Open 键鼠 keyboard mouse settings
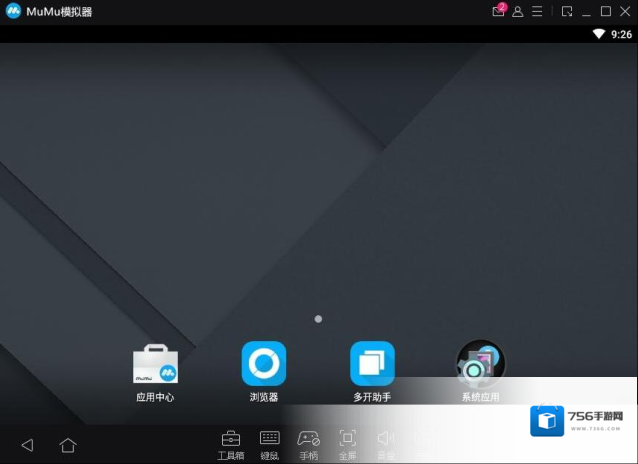 [269, 440]
